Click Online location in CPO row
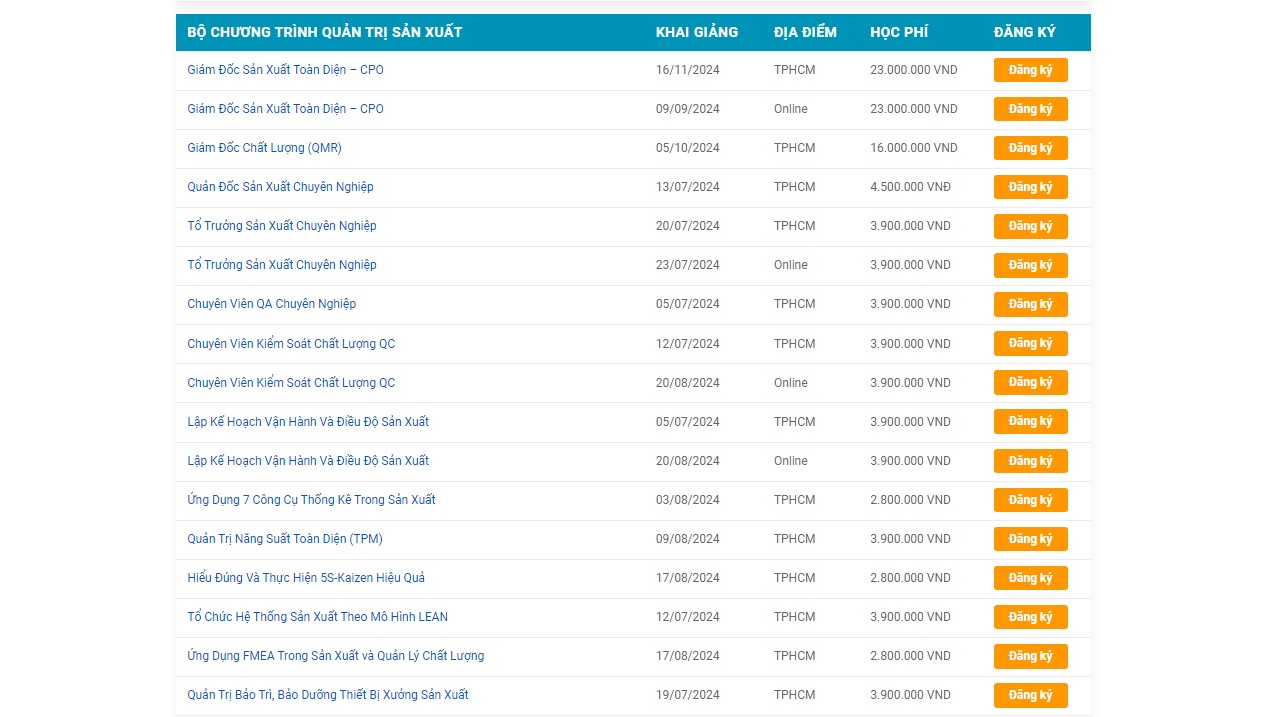This screenshot has height=717, width=1273. [791, 109]
